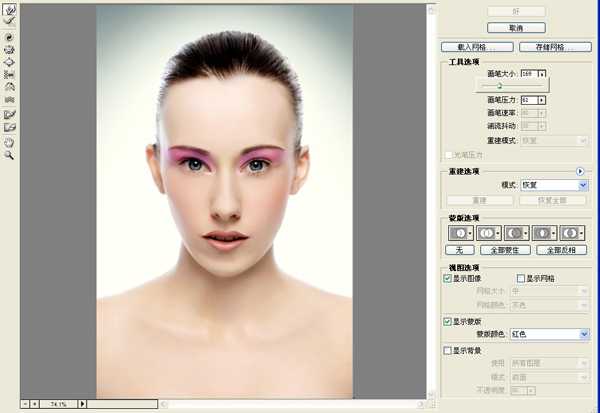Toggle the 显示图像 (show image) checkbox

pos(447,278)
